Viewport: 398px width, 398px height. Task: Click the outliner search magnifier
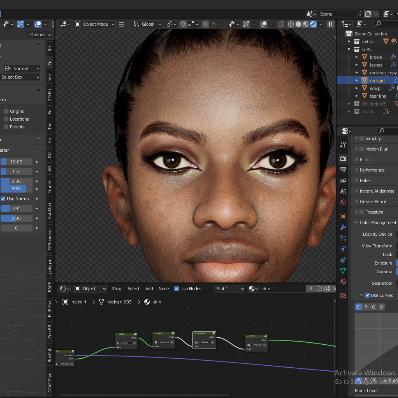(x=378, y=24)
